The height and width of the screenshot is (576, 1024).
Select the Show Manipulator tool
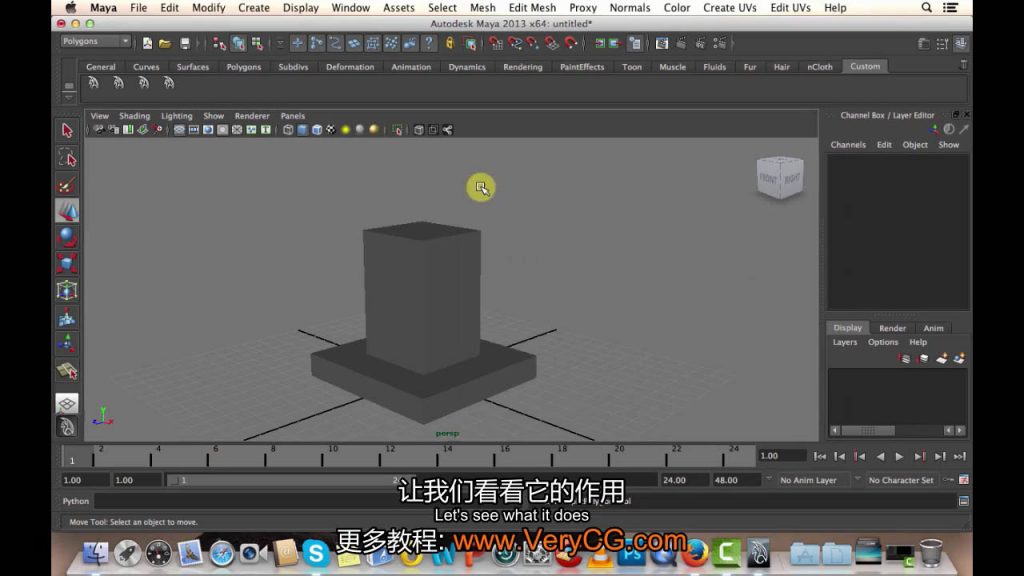point(67,344)
